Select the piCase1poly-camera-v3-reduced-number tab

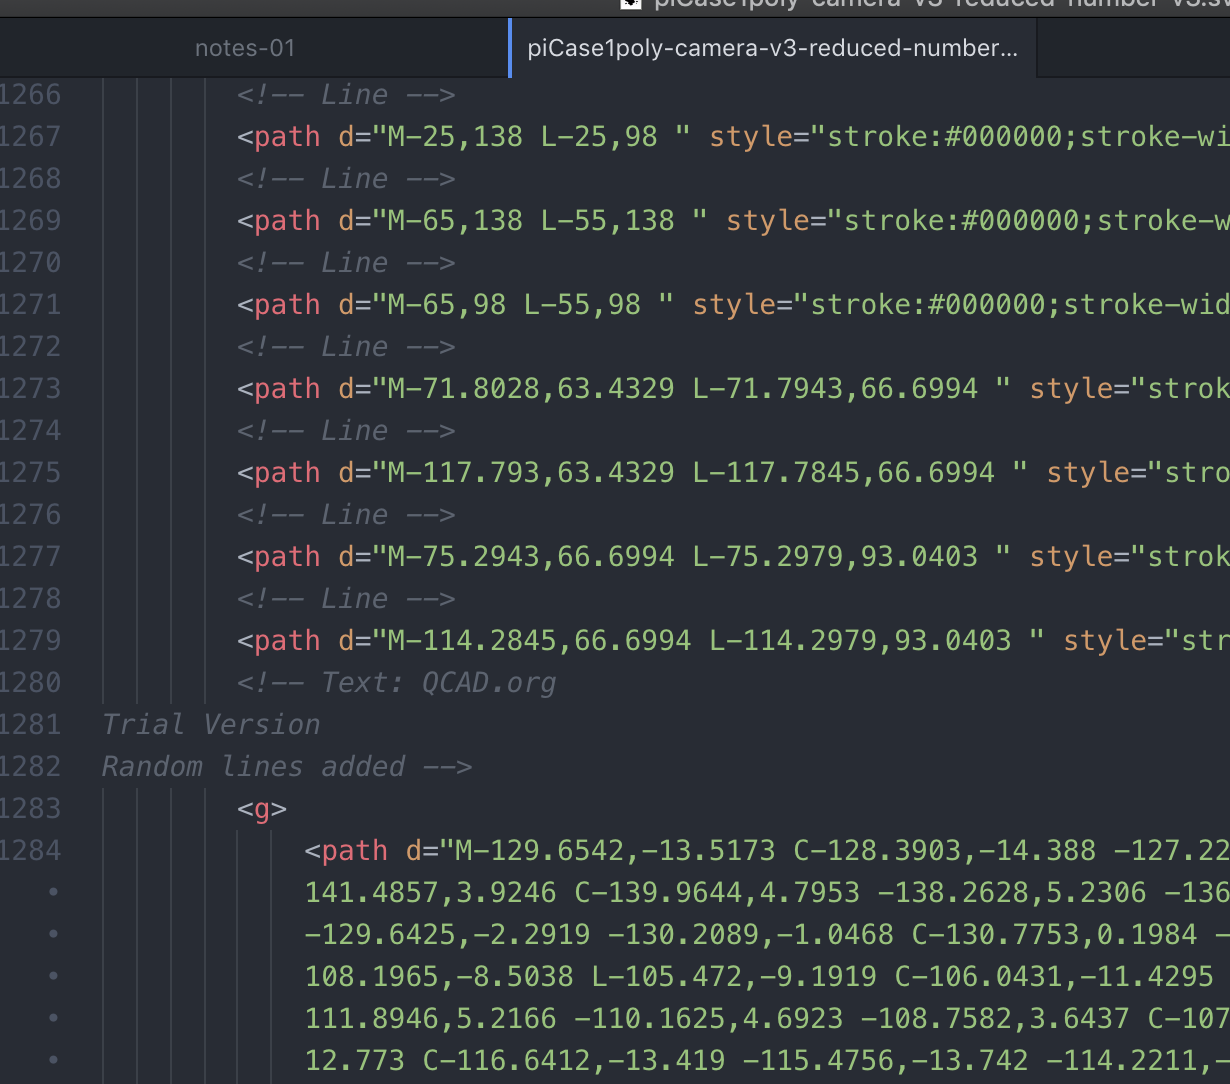click(772, 48)
